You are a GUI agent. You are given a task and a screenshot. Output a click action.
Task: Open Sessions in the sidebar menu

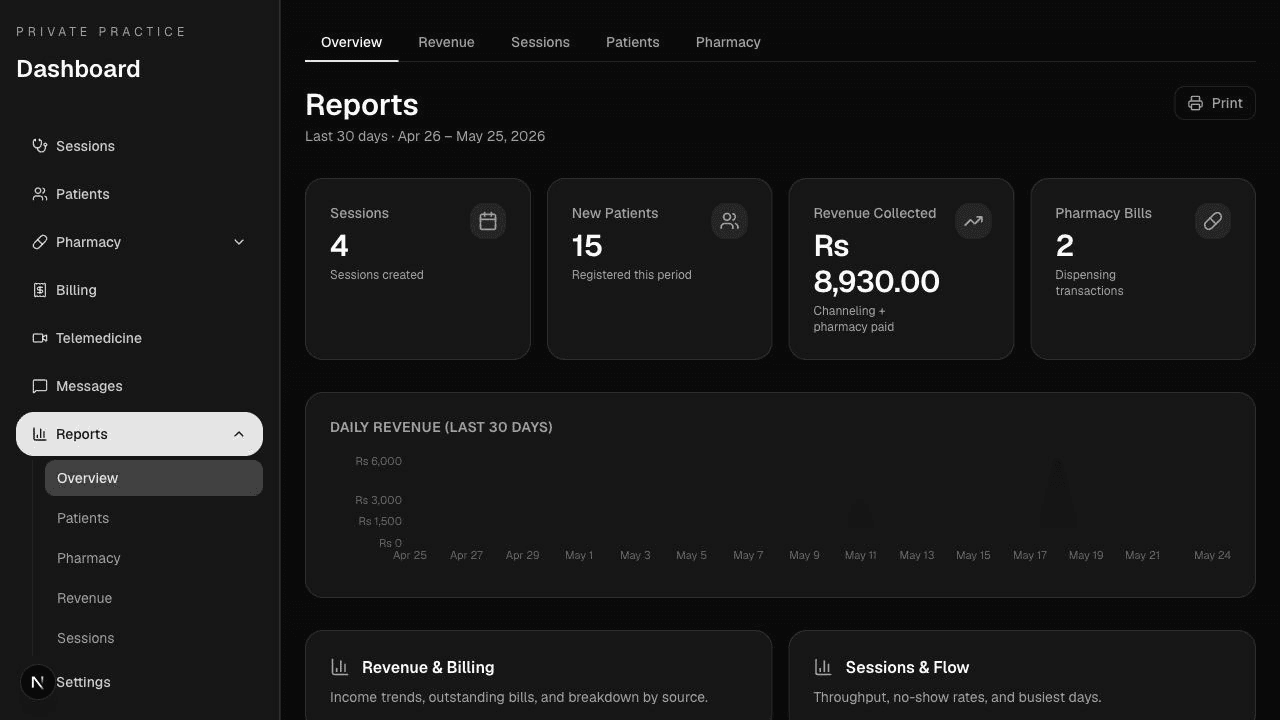click(x=139, y=146)
